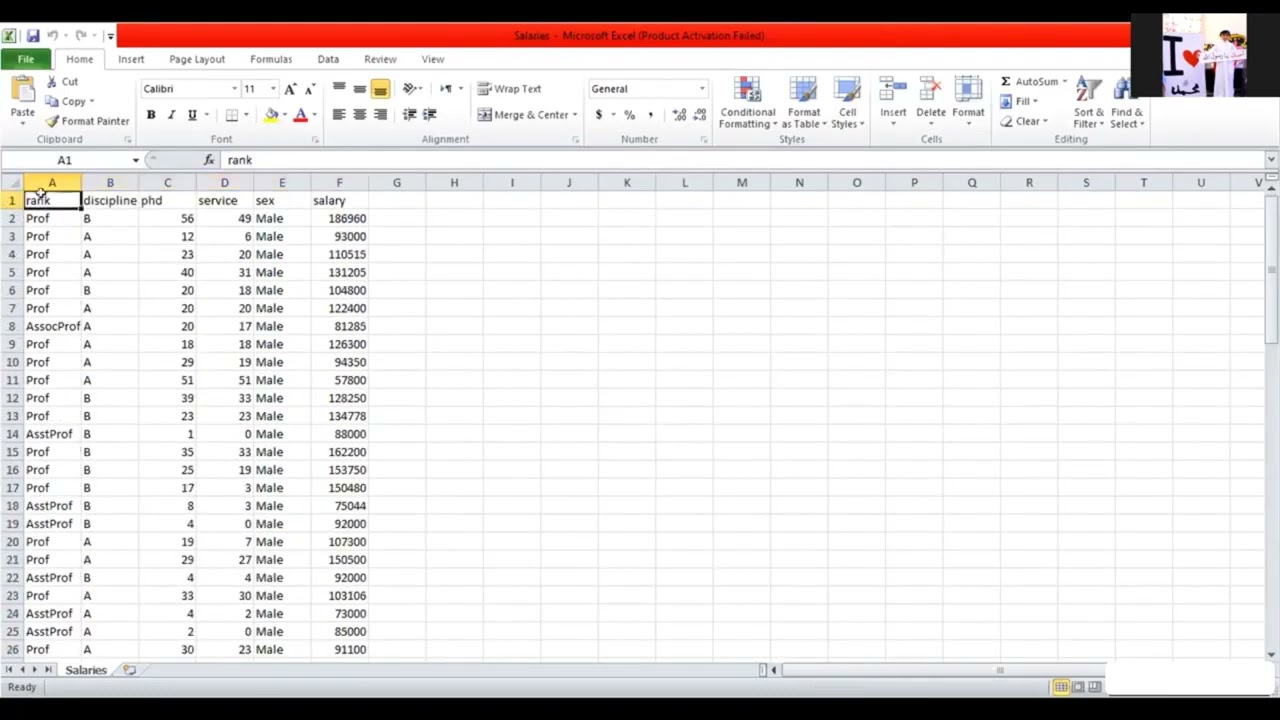The height and width of the screenshot is (720, 1280).
Task: Click Increase Font Size icon
Action: 290,89
